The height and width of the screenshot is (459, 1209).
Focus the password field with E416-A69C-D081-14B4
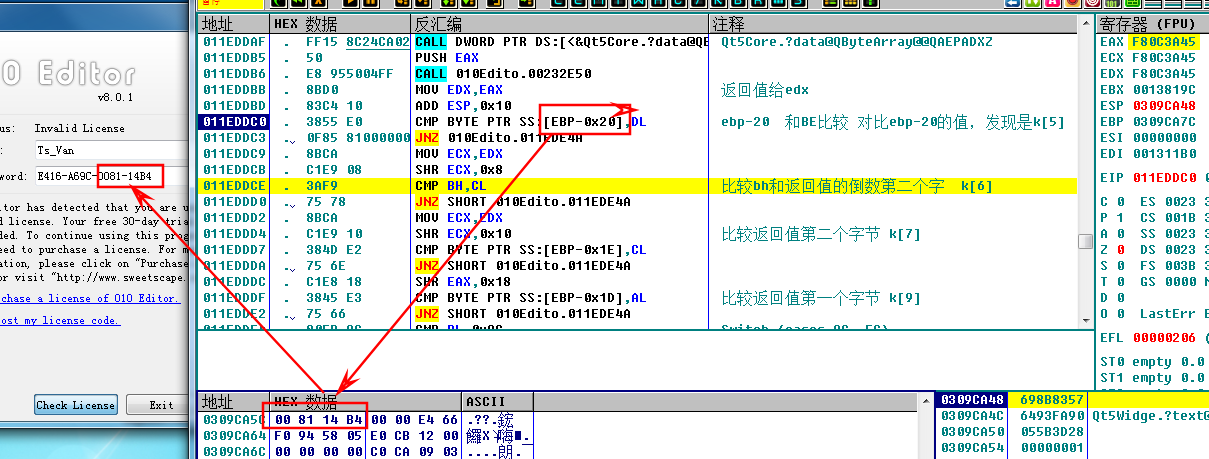pos(110,176)
